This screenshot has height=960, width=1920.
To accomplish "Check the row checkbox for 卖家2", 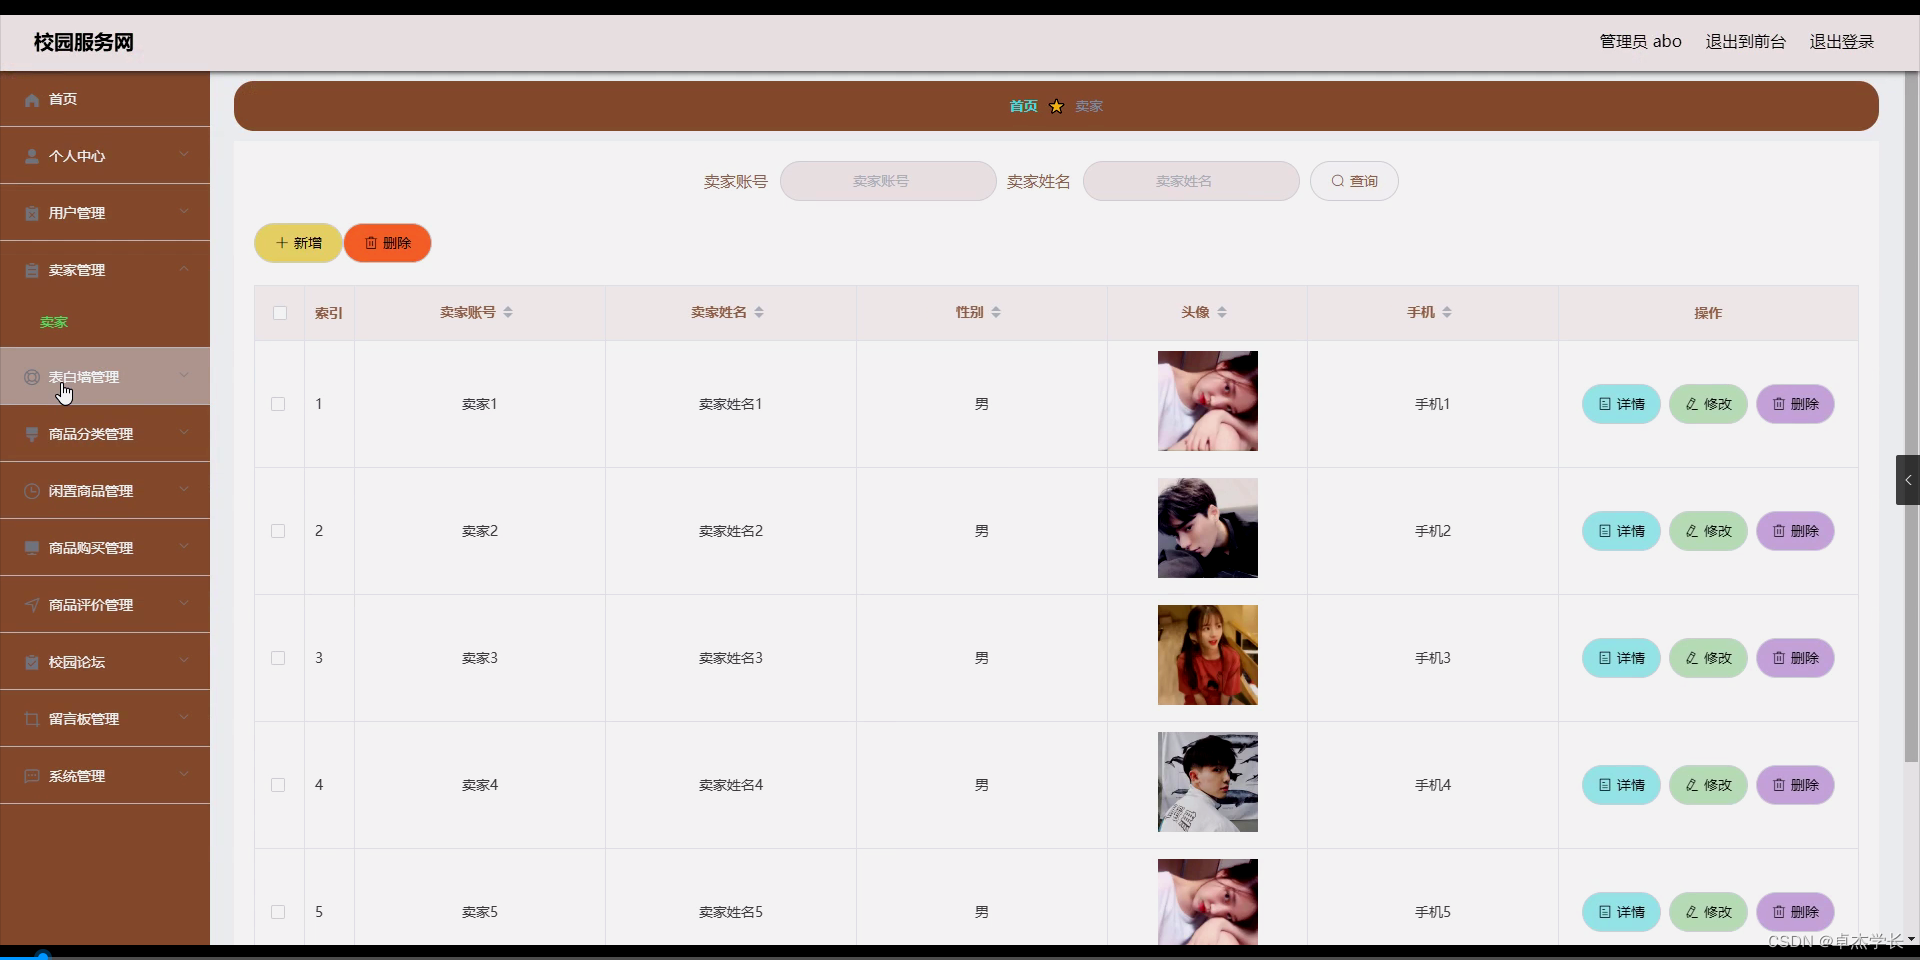I will coord(276,531).
